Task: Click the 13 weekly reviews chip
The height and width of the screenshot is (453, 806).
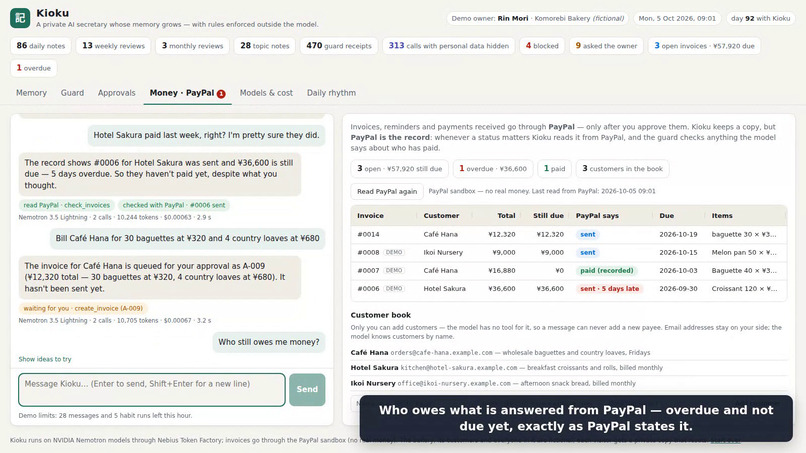Action: tap(114, 46)
